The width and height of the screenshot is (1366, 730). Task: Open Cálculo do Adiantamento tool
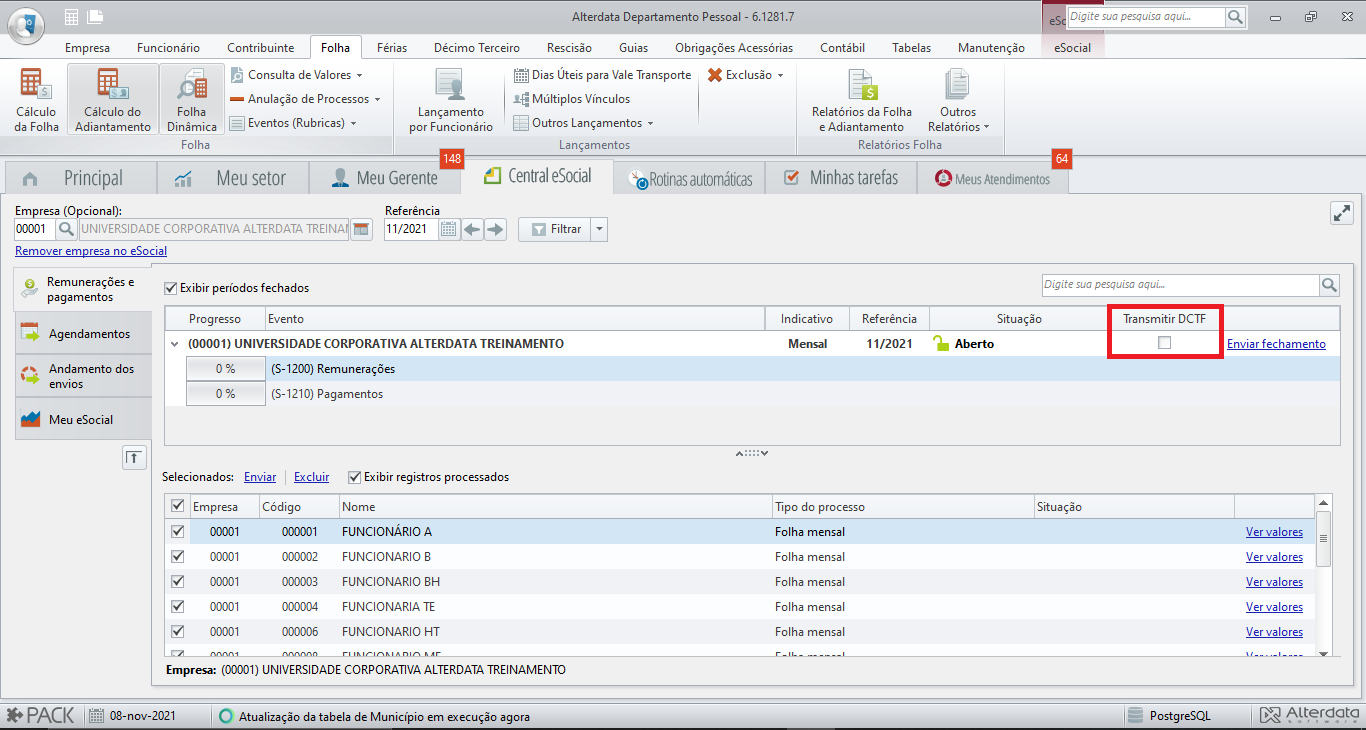[x=112, y=100]
